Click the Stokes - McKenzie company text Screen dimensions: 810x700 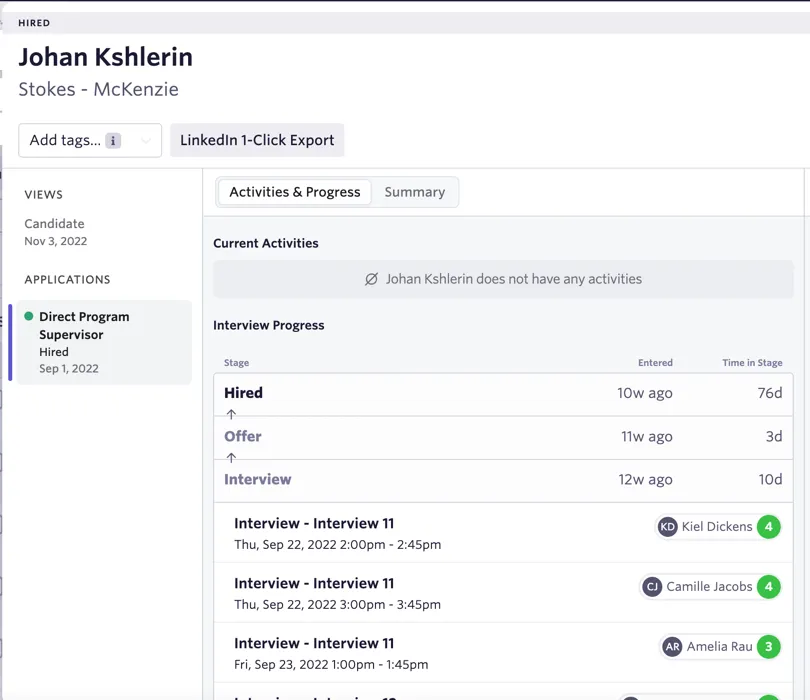point(98,89)
